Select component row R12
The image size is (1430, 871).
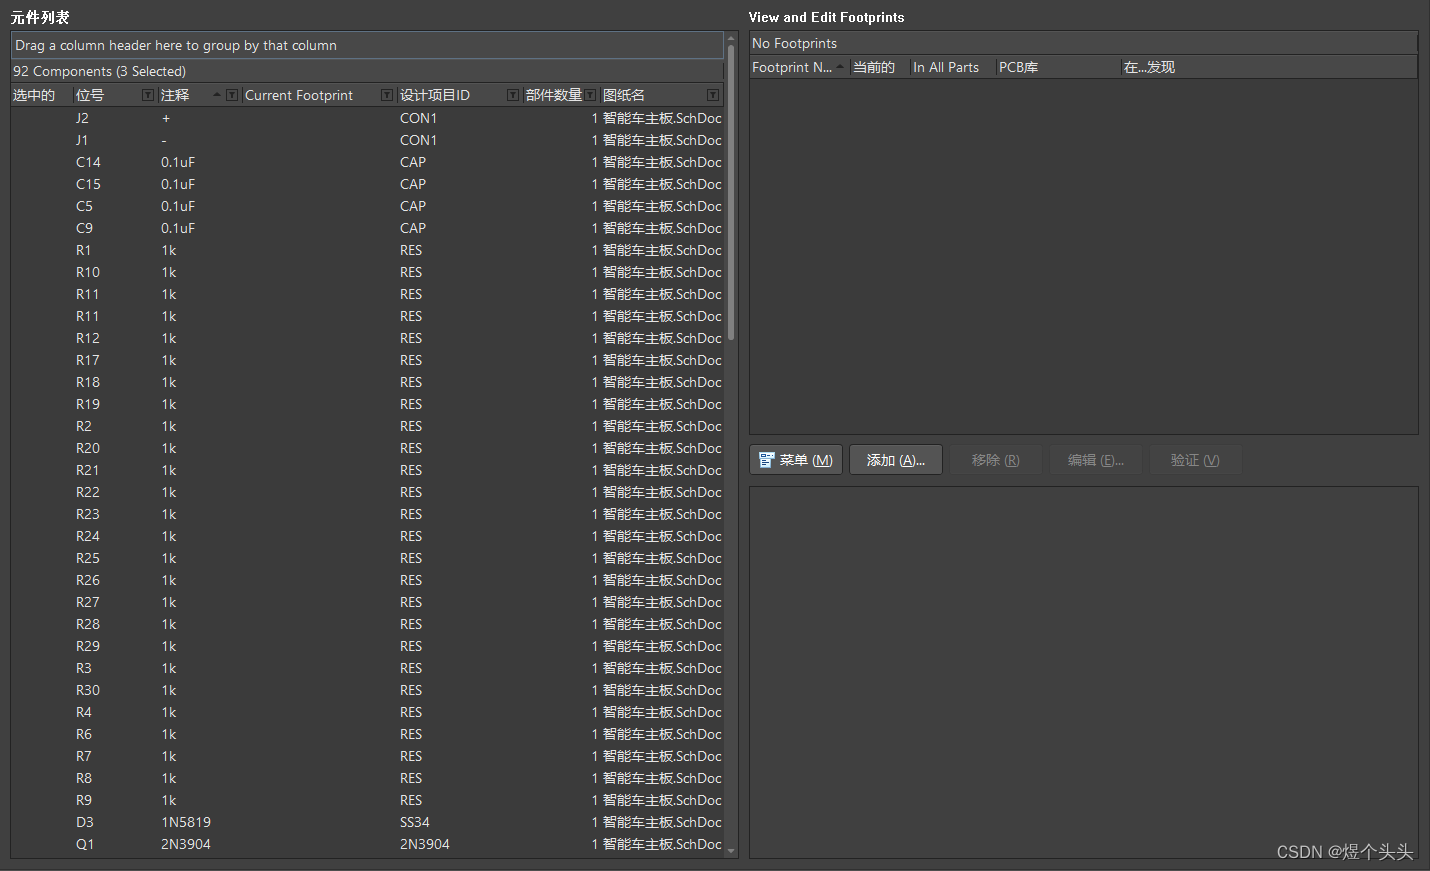point(367,338)
